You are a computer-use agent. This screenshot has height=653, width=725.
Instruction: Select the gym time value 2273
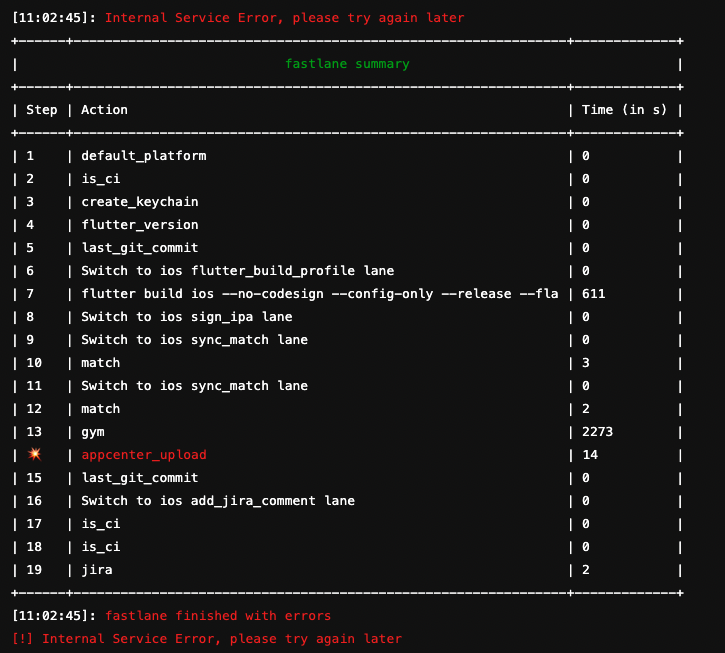pyautogui.click(x=597, y=432)
